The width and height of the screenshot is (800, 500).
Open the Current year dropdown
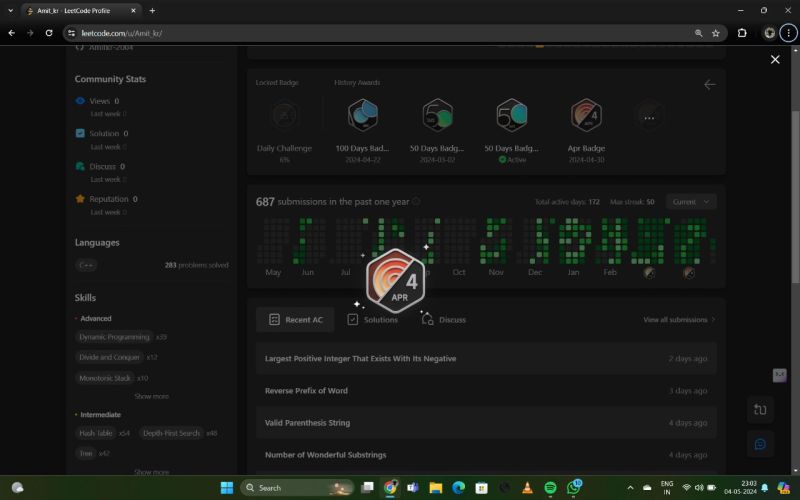coord(691,202)
